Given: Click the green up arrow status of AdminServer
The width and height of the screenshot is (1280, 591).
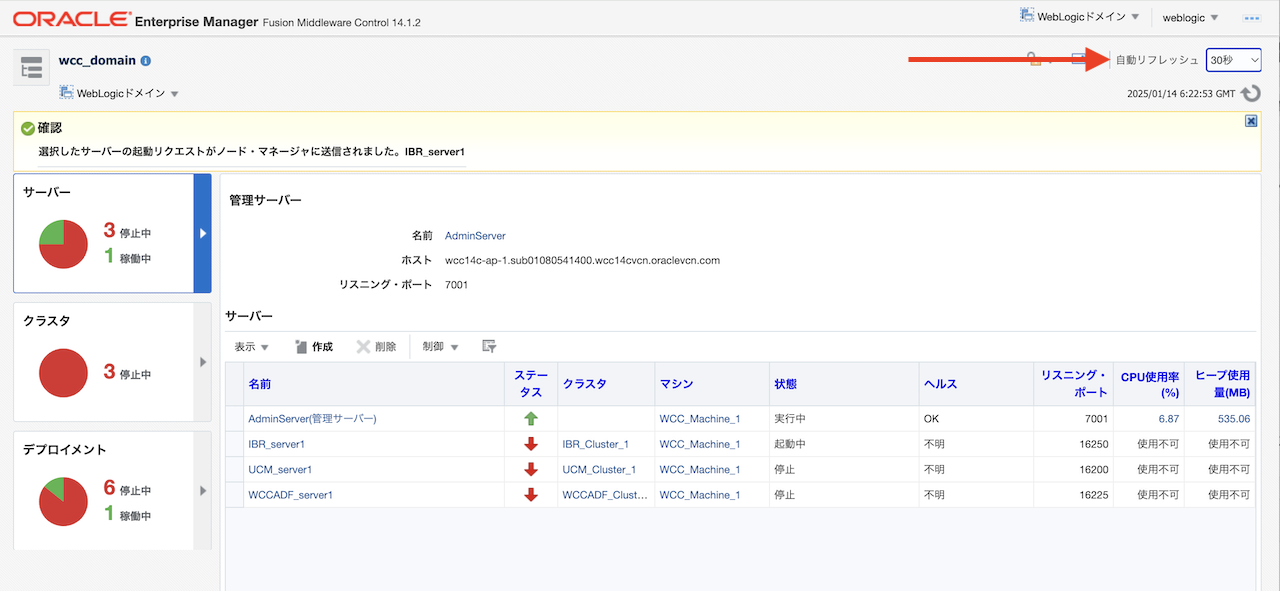Looking at the screenshot, I should click(531, 419).
